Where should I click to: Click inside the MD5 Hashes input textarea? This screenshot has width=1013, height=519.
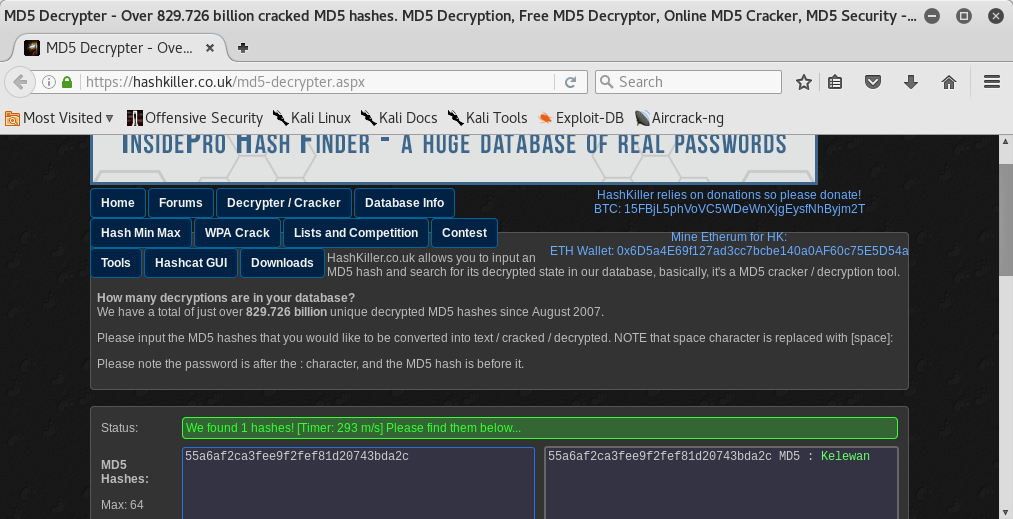pyautogui.click(x=359, y=483)
